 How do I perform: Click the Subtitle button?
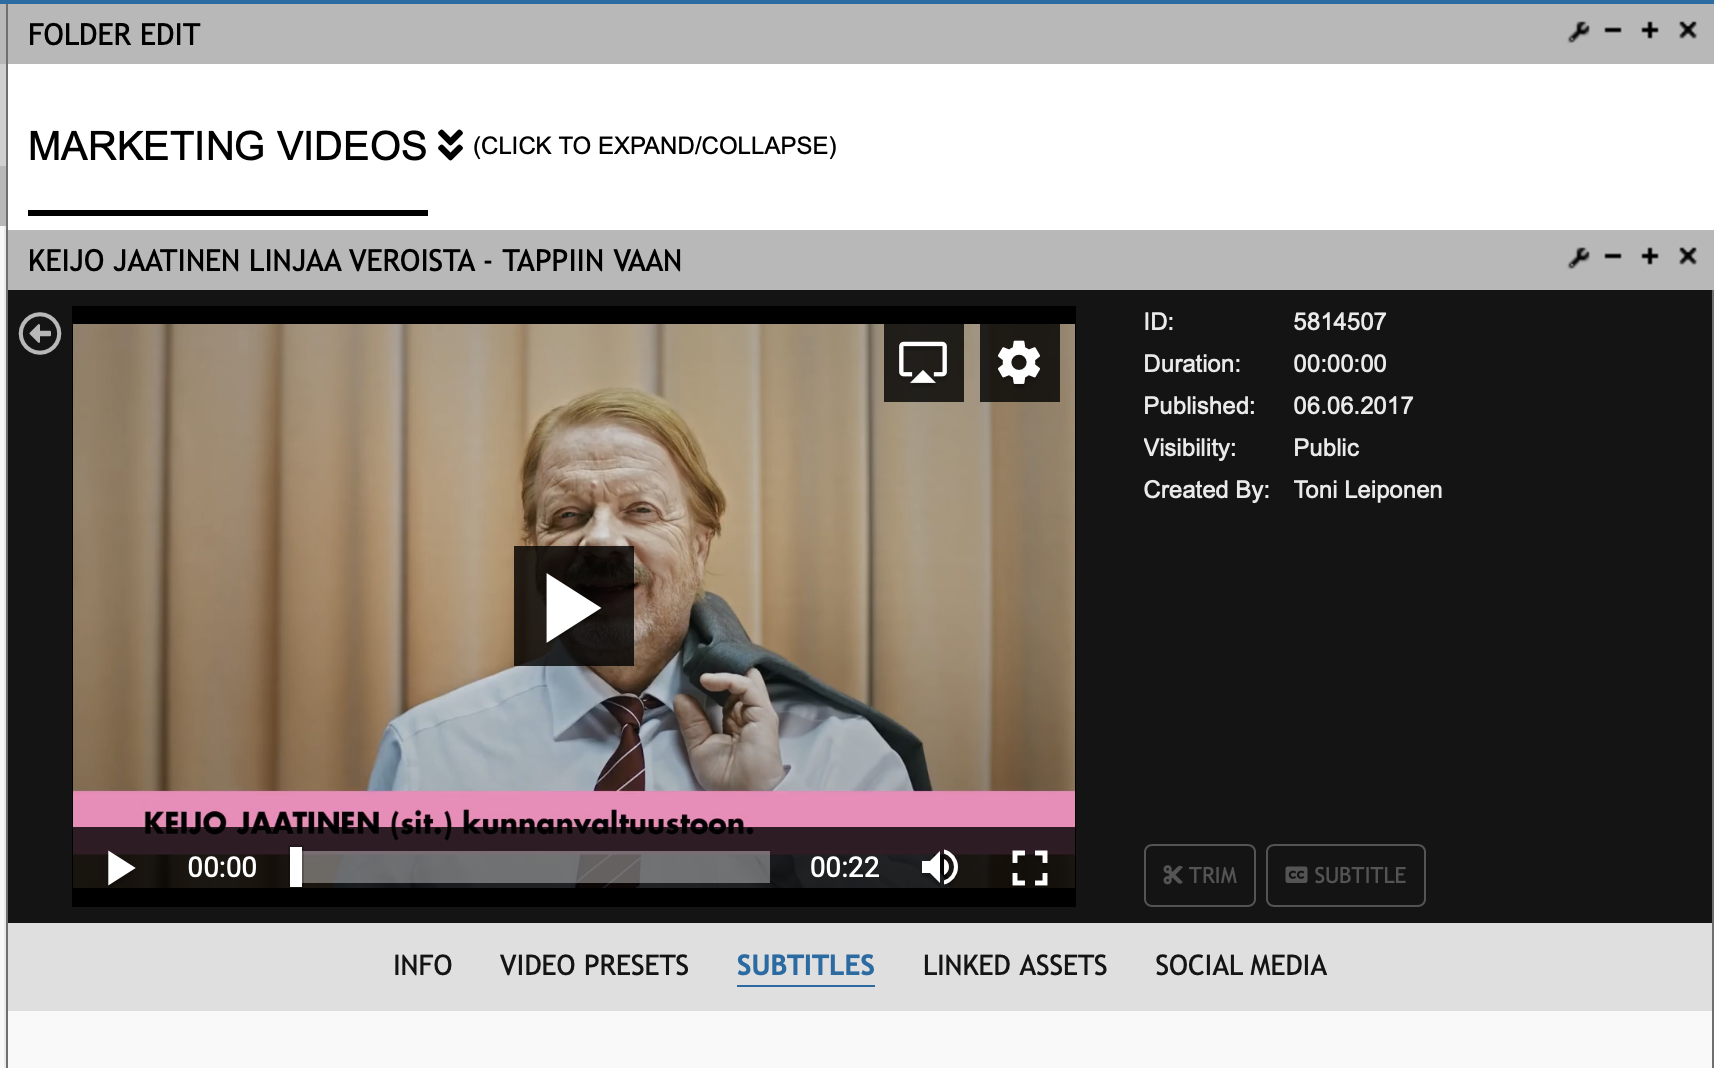click(1345, 876)
